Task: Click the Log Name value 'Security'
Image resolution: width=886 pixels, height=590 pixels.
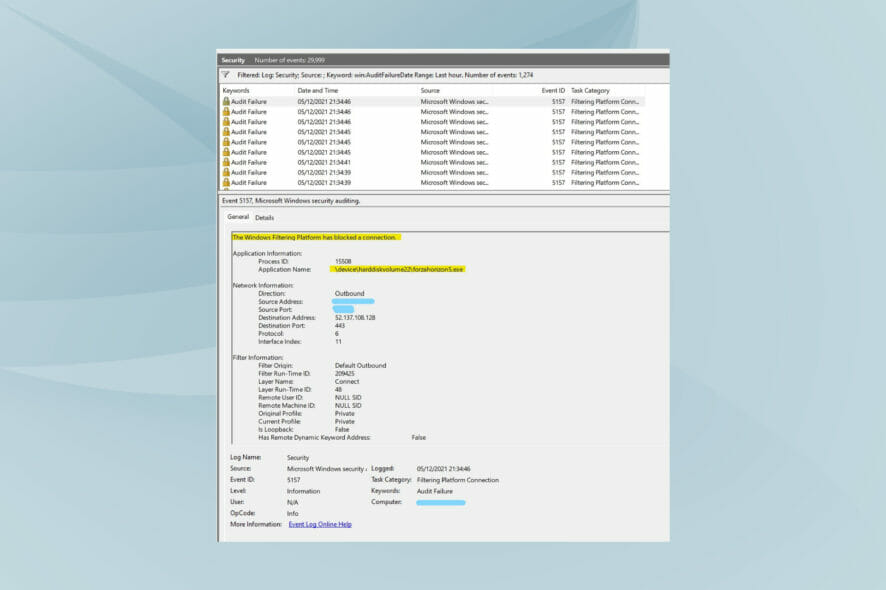Action: point(298,458)
